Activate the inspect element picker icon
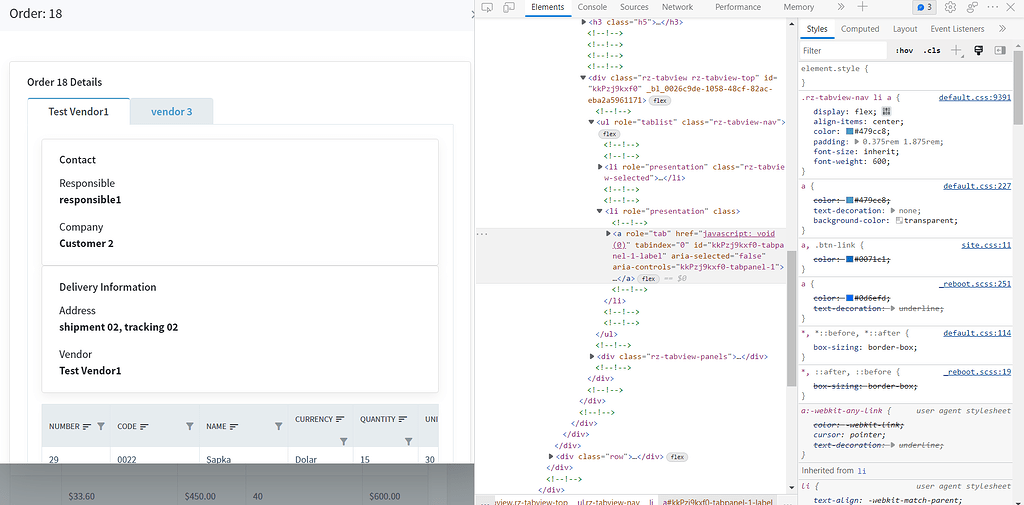The image size is (1024, 505). click(487, 7)
